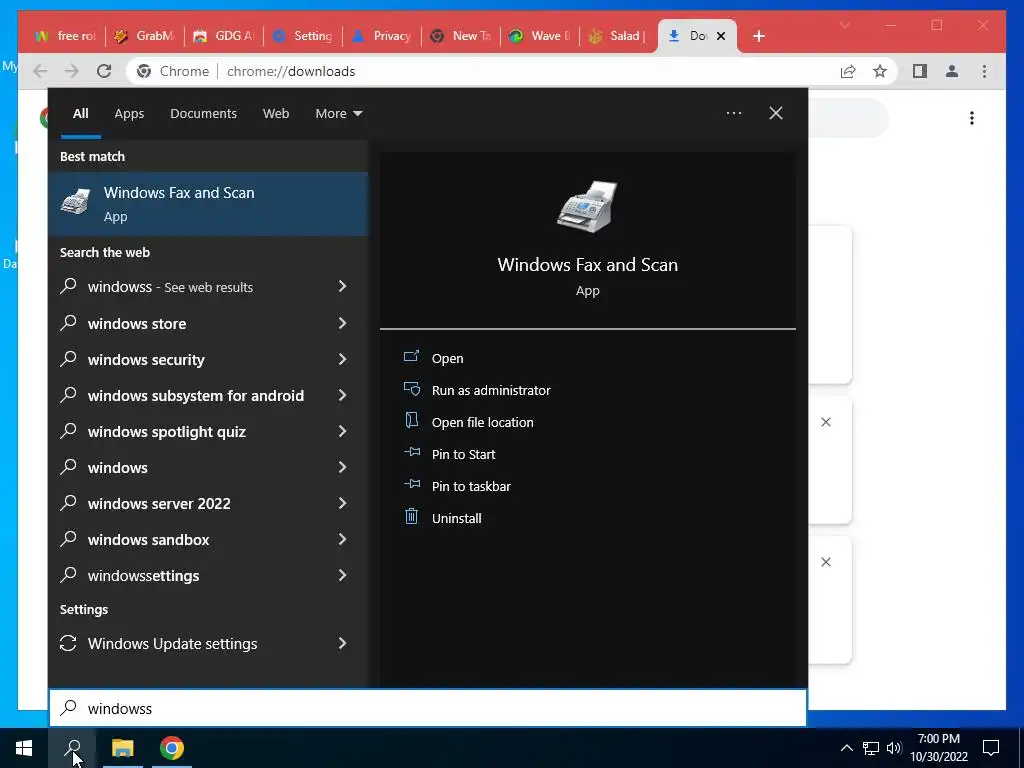Expand 'windows subsystem for android' arrow
Image resolution: width=1024 pixels, height=768 pixels.
click(x=342, y=395)
